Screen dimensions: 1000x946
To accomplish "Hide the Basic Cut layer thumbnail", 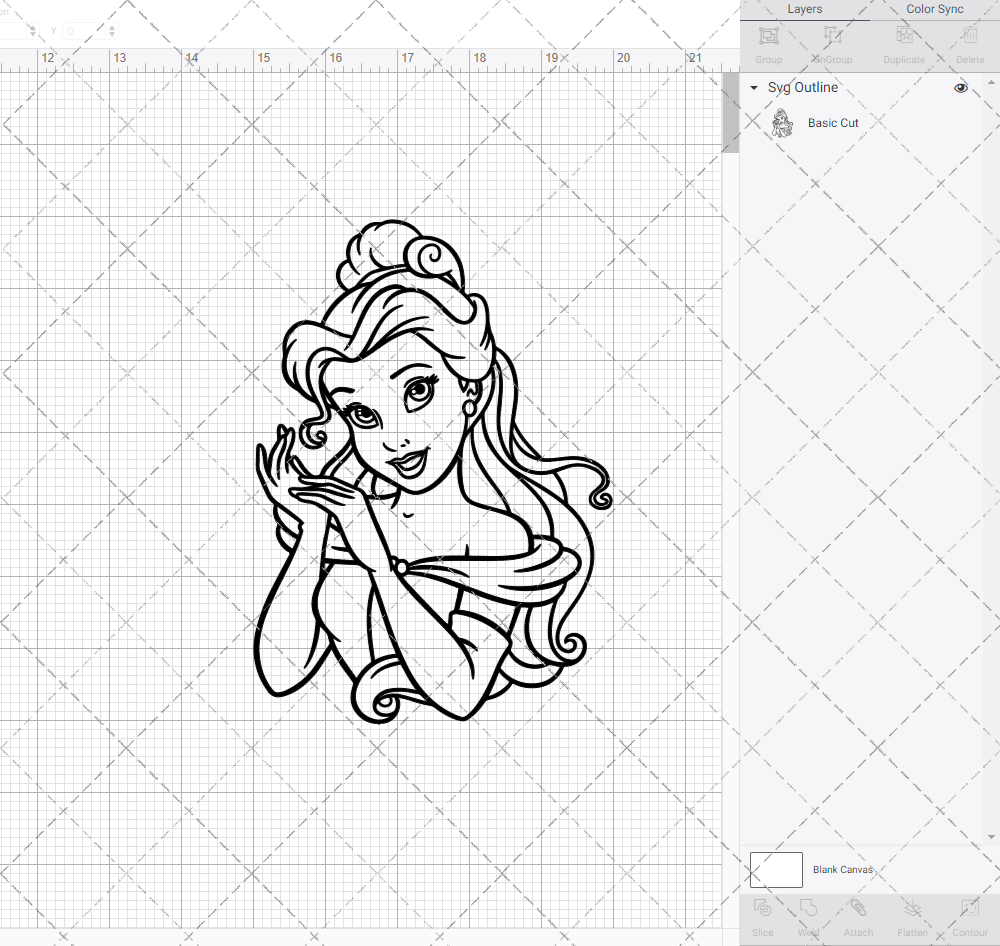I will coord(782,122).
